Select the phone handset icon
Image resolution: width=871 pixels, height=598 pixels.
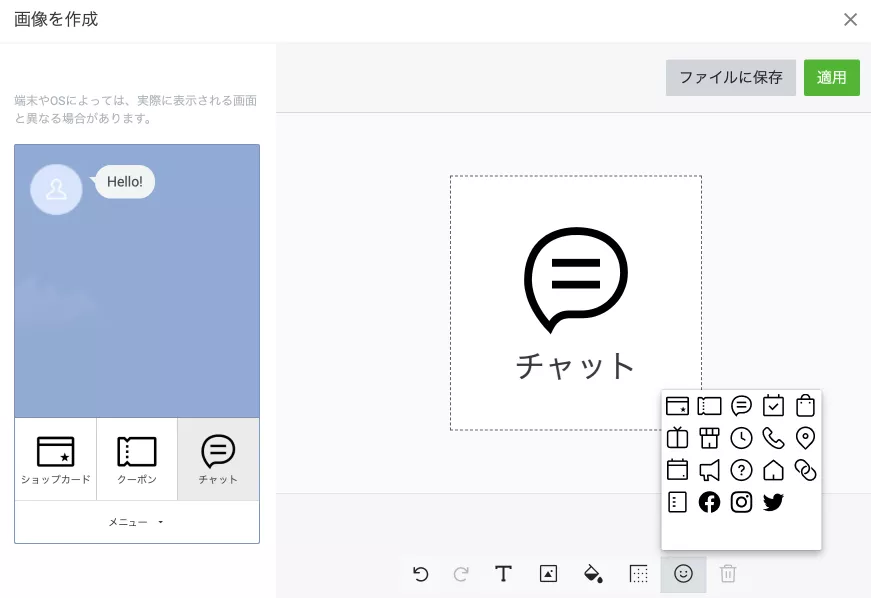pyautogui.click(x=773, y=438)
